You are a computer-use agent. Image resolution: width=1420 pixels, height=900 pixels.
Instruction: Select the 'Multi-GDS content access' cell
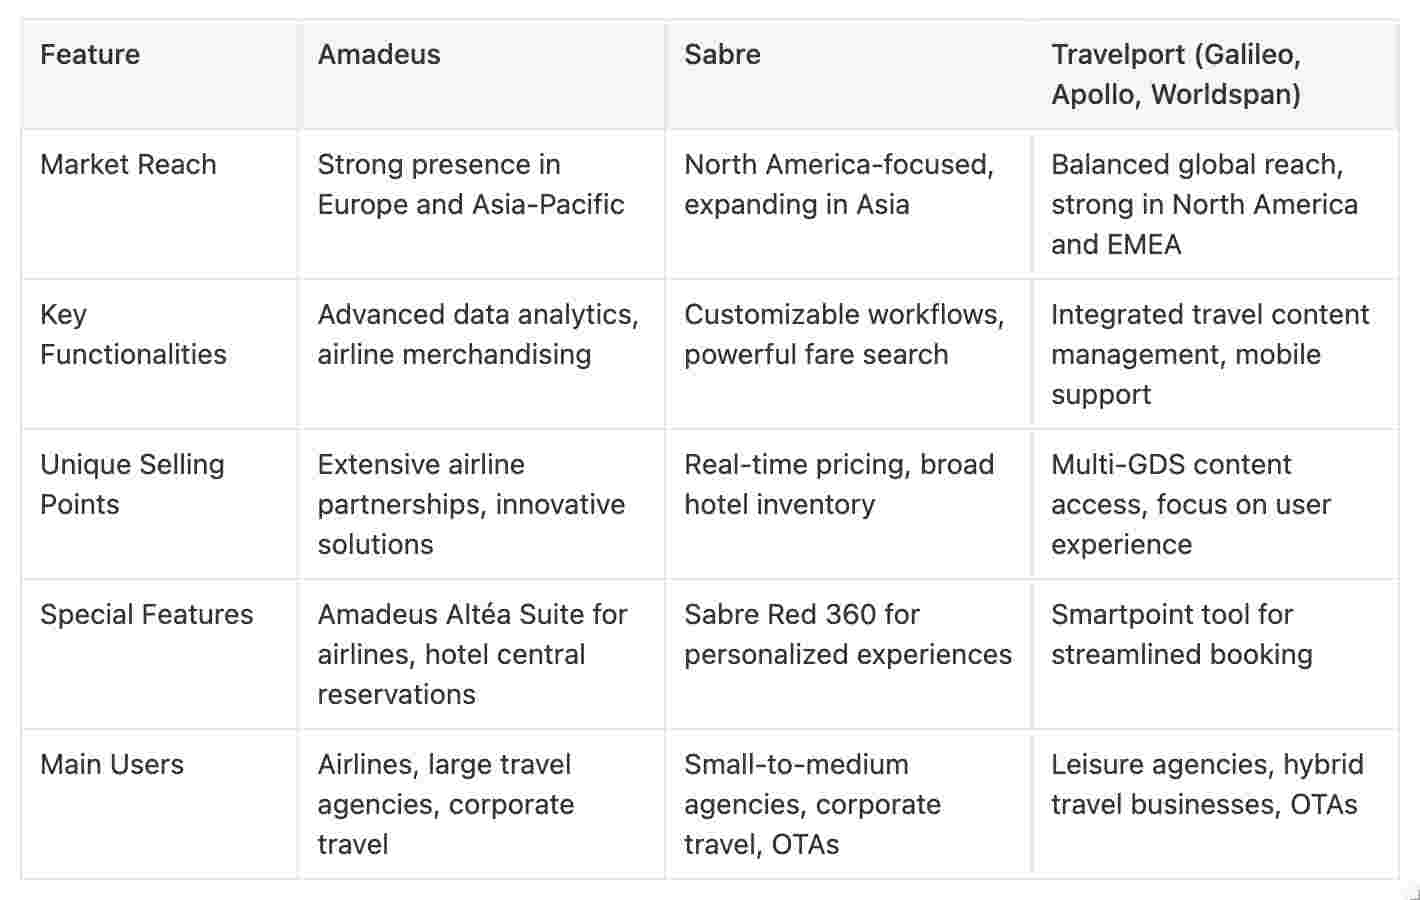coord(1190,504)
